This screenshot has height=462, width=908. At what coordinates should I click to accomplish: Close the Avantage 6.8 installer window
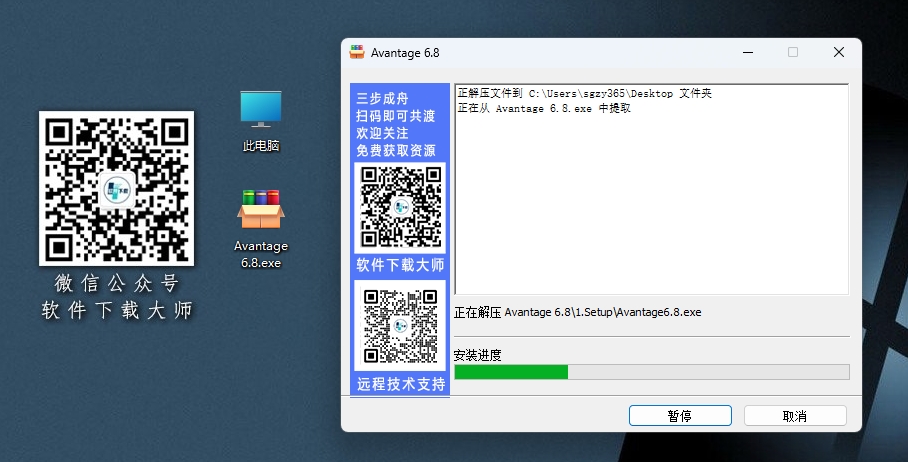(839, 52)
